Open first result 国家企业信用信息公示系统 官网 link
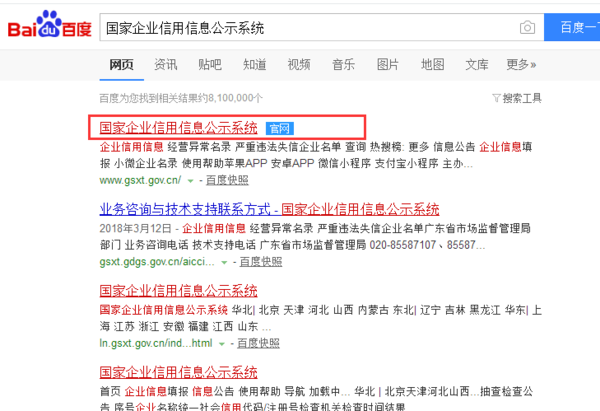 [178, 128]
